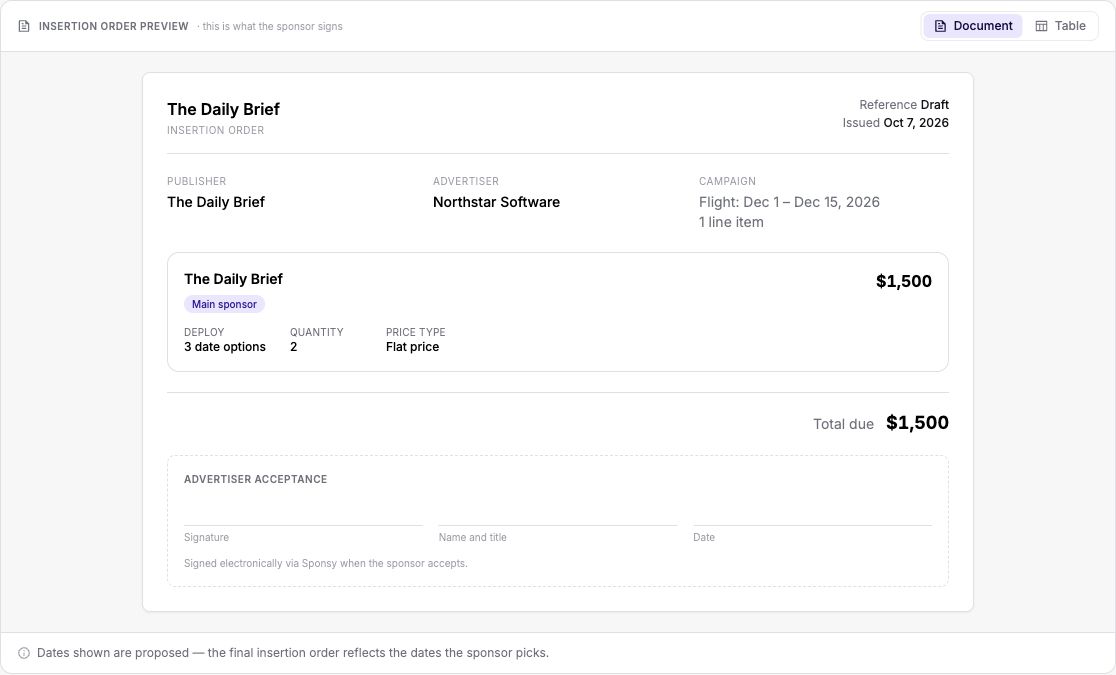The image size is (1116, 675).
Task: Switch to the Table view tab
Action: coord(1060,26)
